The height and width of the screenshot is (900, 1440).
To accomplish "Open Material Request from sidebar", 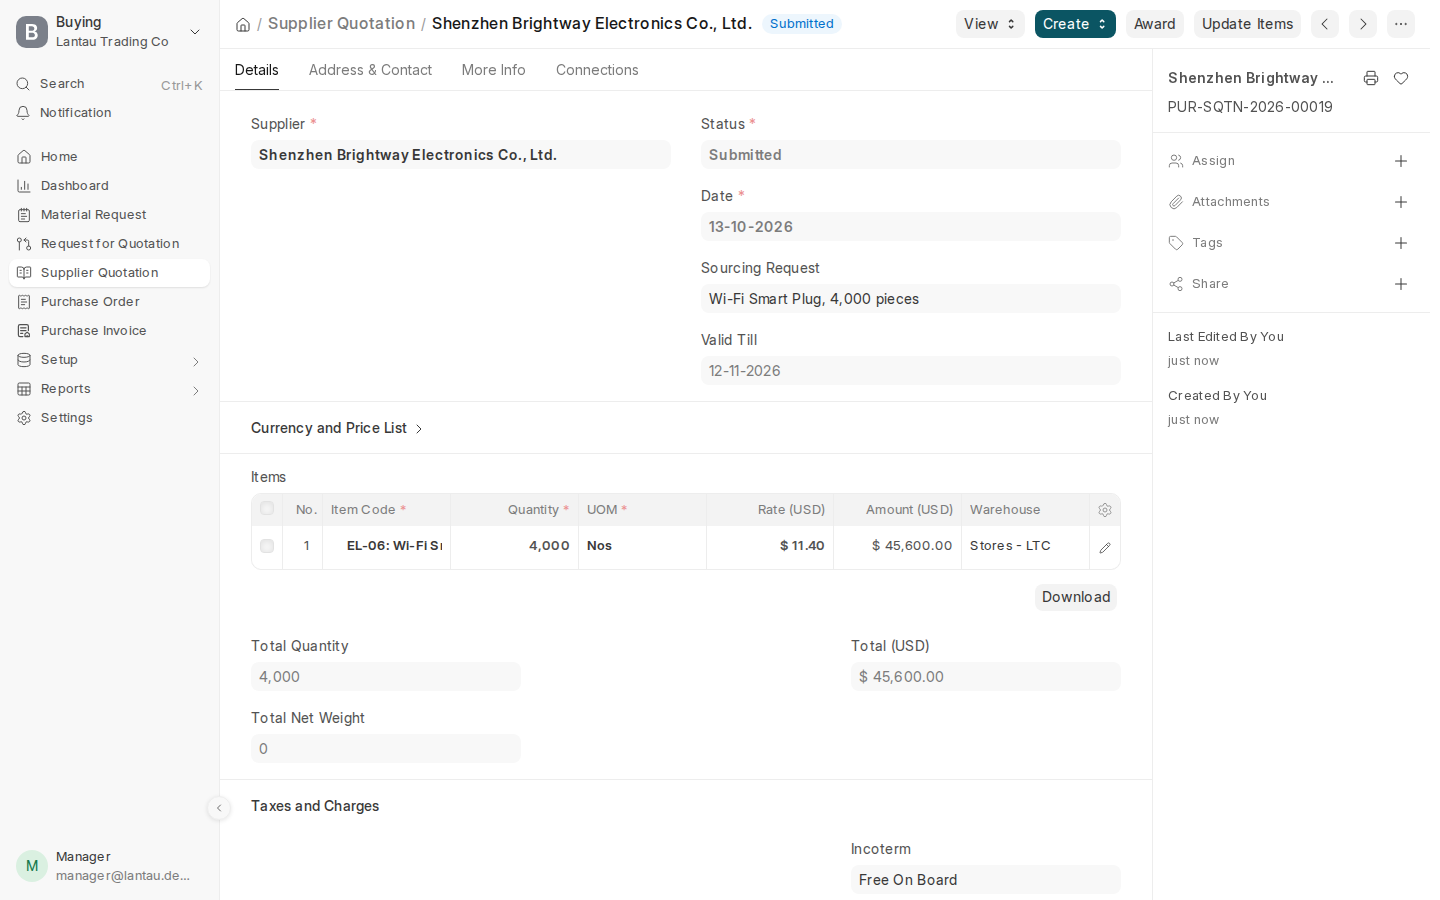I will pos(110,215).
